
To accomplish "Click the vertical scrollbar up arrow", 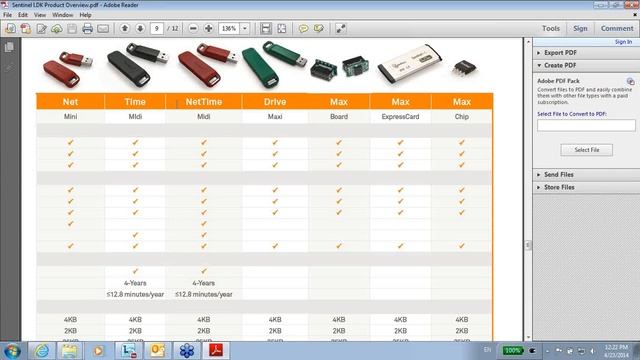I will (528, 42).
